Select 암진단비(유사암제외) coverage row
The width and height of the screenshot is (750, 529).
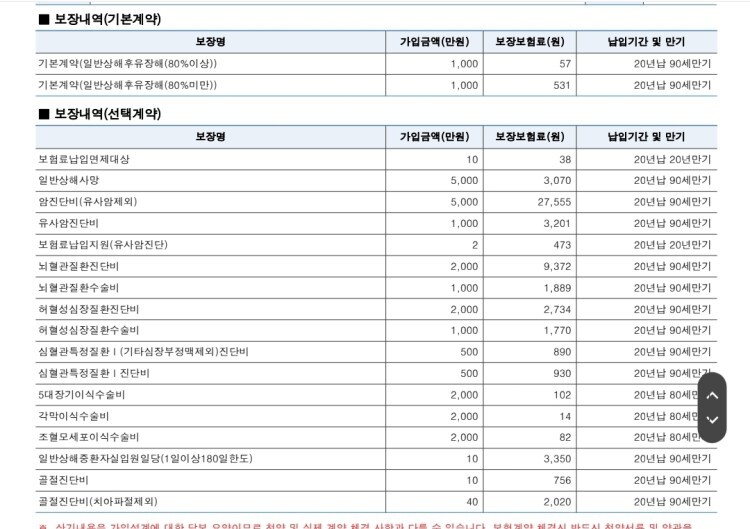pyautogui.click(x=88, y=201)
